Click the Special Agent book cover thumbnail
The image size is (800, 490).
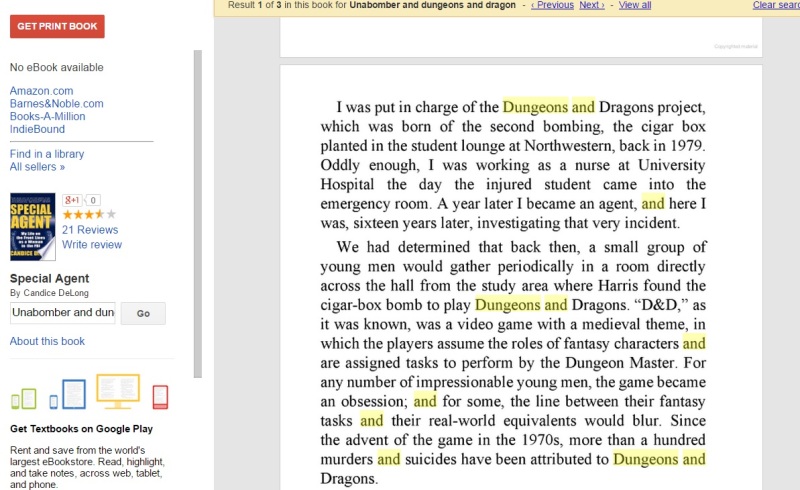click(x=33, y=227)
